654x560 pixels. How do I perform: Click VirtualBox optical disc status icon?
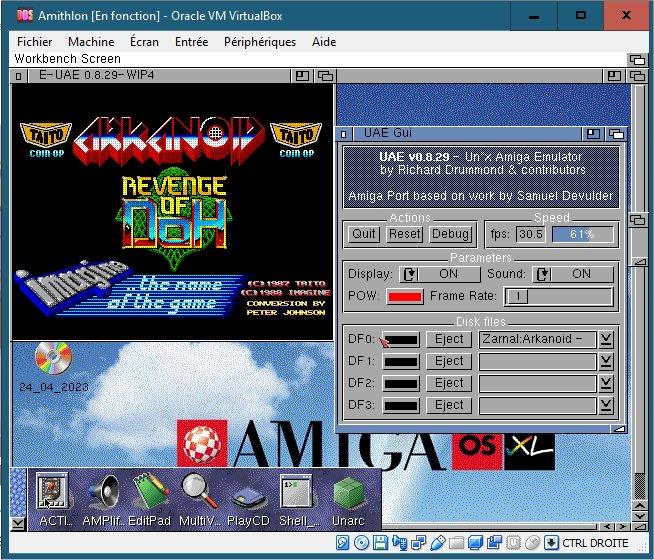[x=361, y=543]
